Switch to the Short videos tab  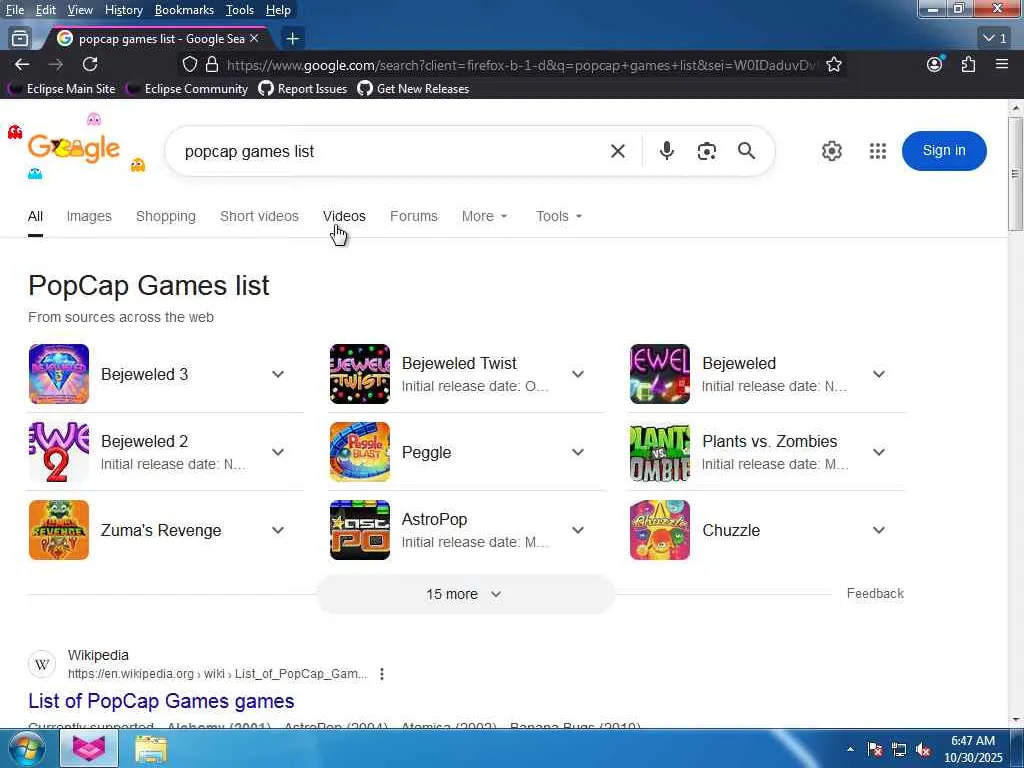pos(259,216)
